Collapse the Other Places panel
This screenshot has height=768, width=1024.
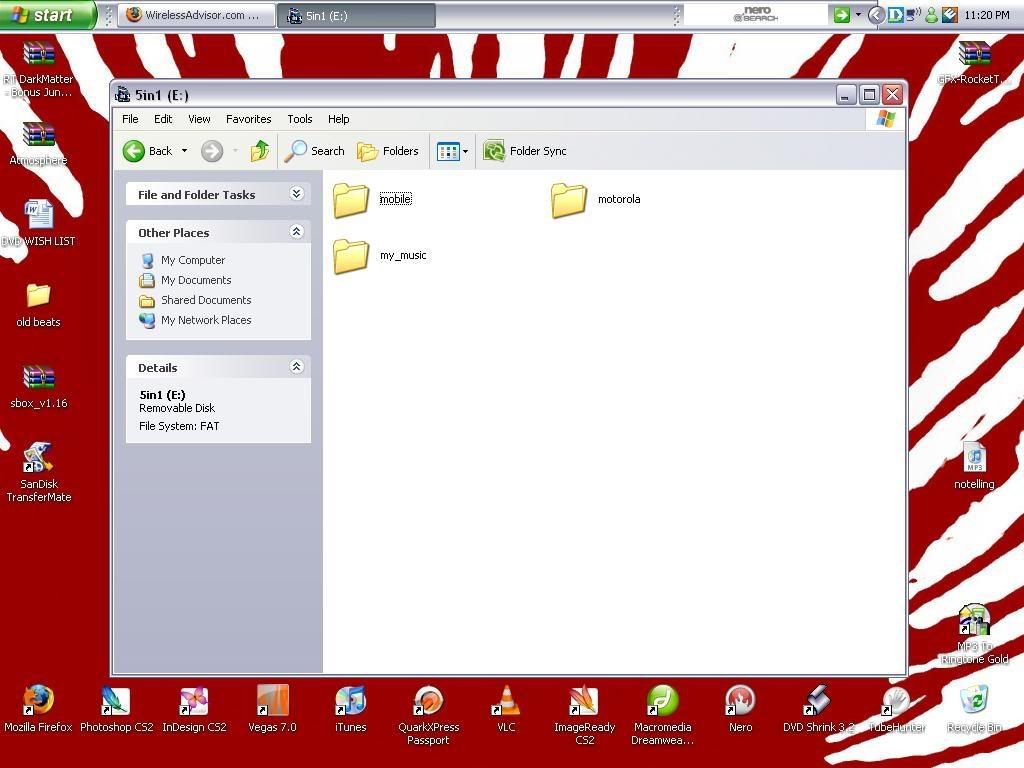(x=296, y=231)
